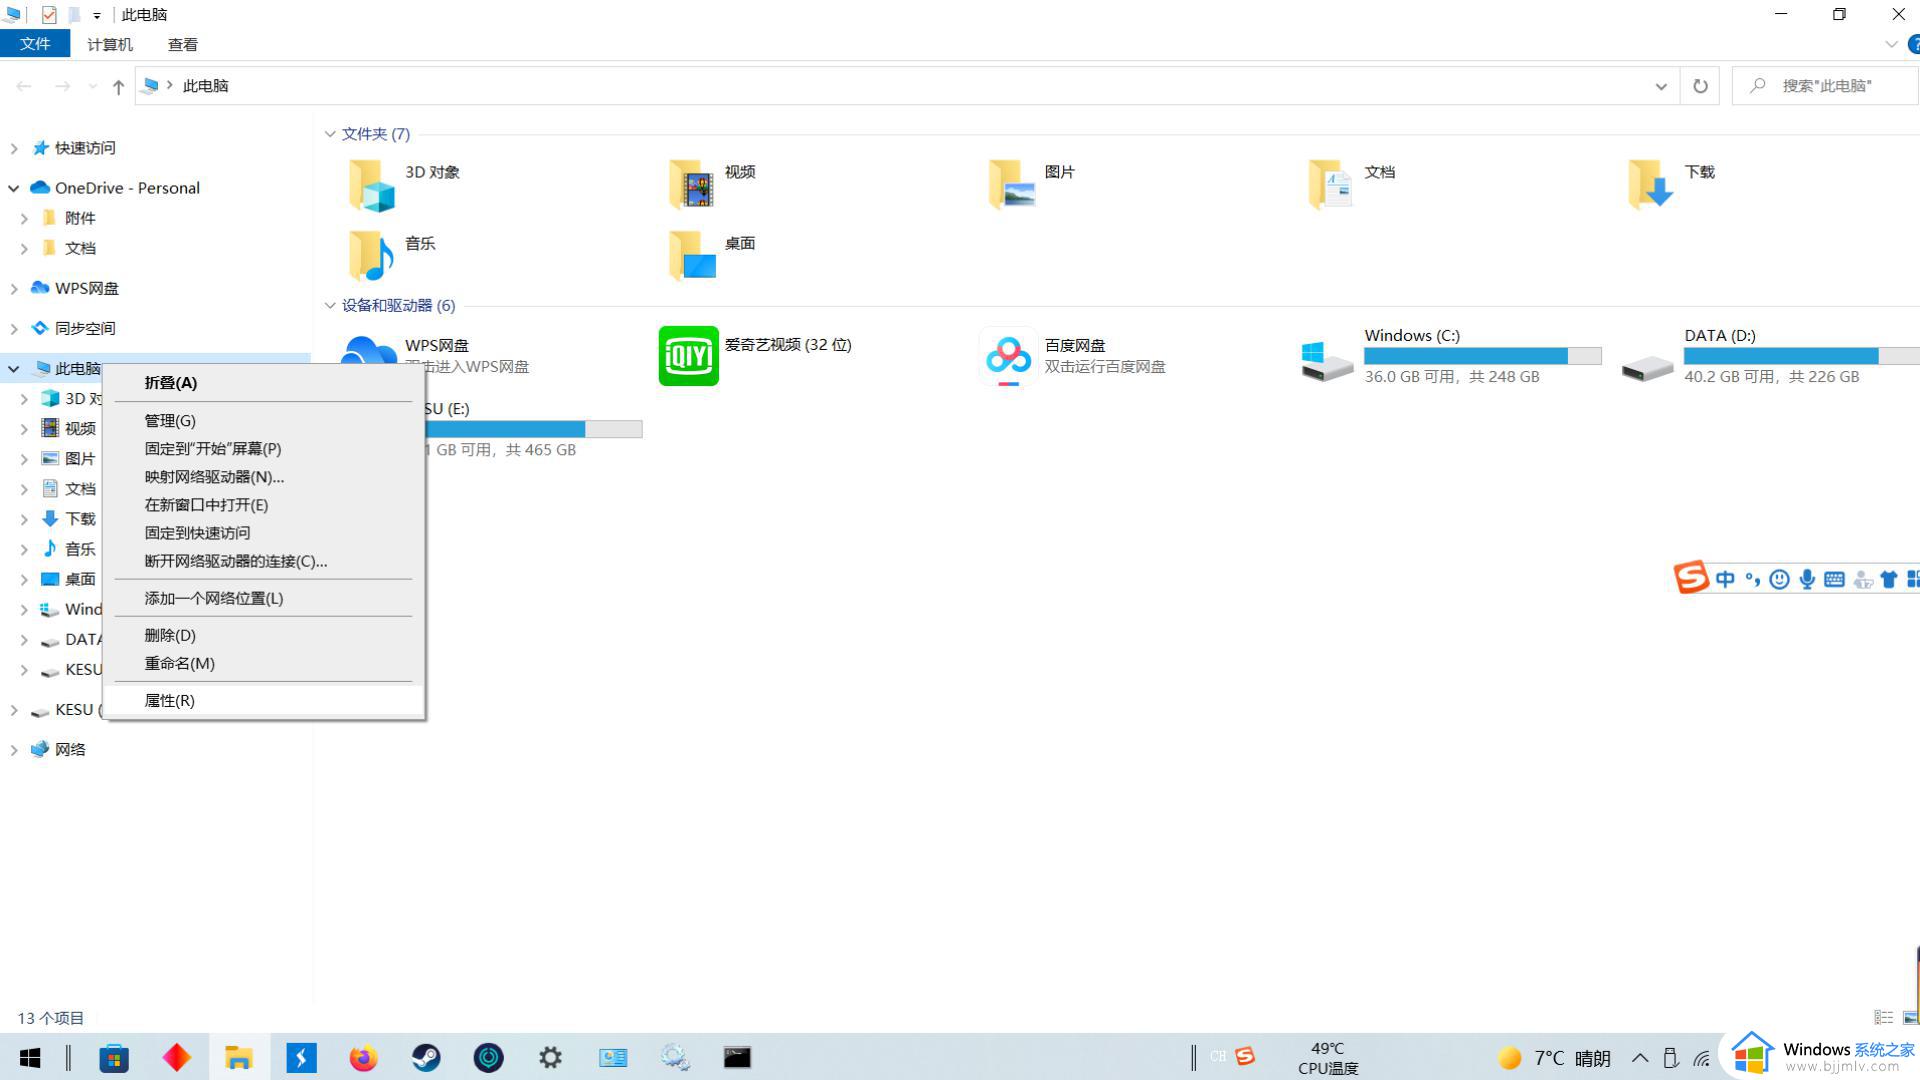Select the Windows (C:) drive icon
Viewport: 1920px width, 1080px height.
click(x=1327, y=362)
